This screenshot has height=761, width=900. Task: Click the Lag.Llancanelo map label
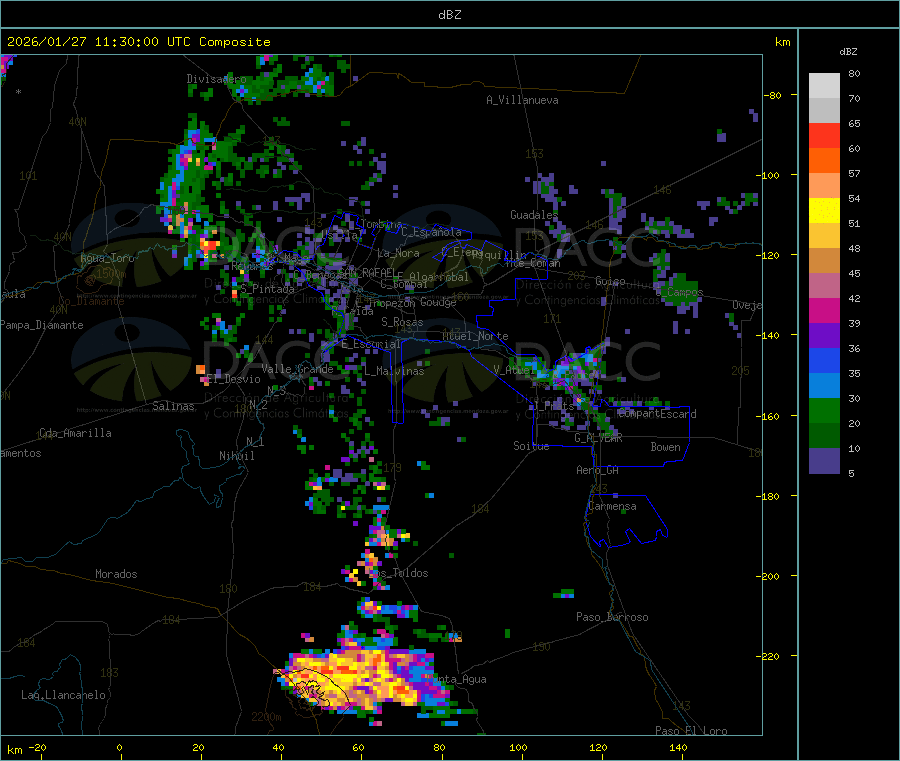point(63,695)
